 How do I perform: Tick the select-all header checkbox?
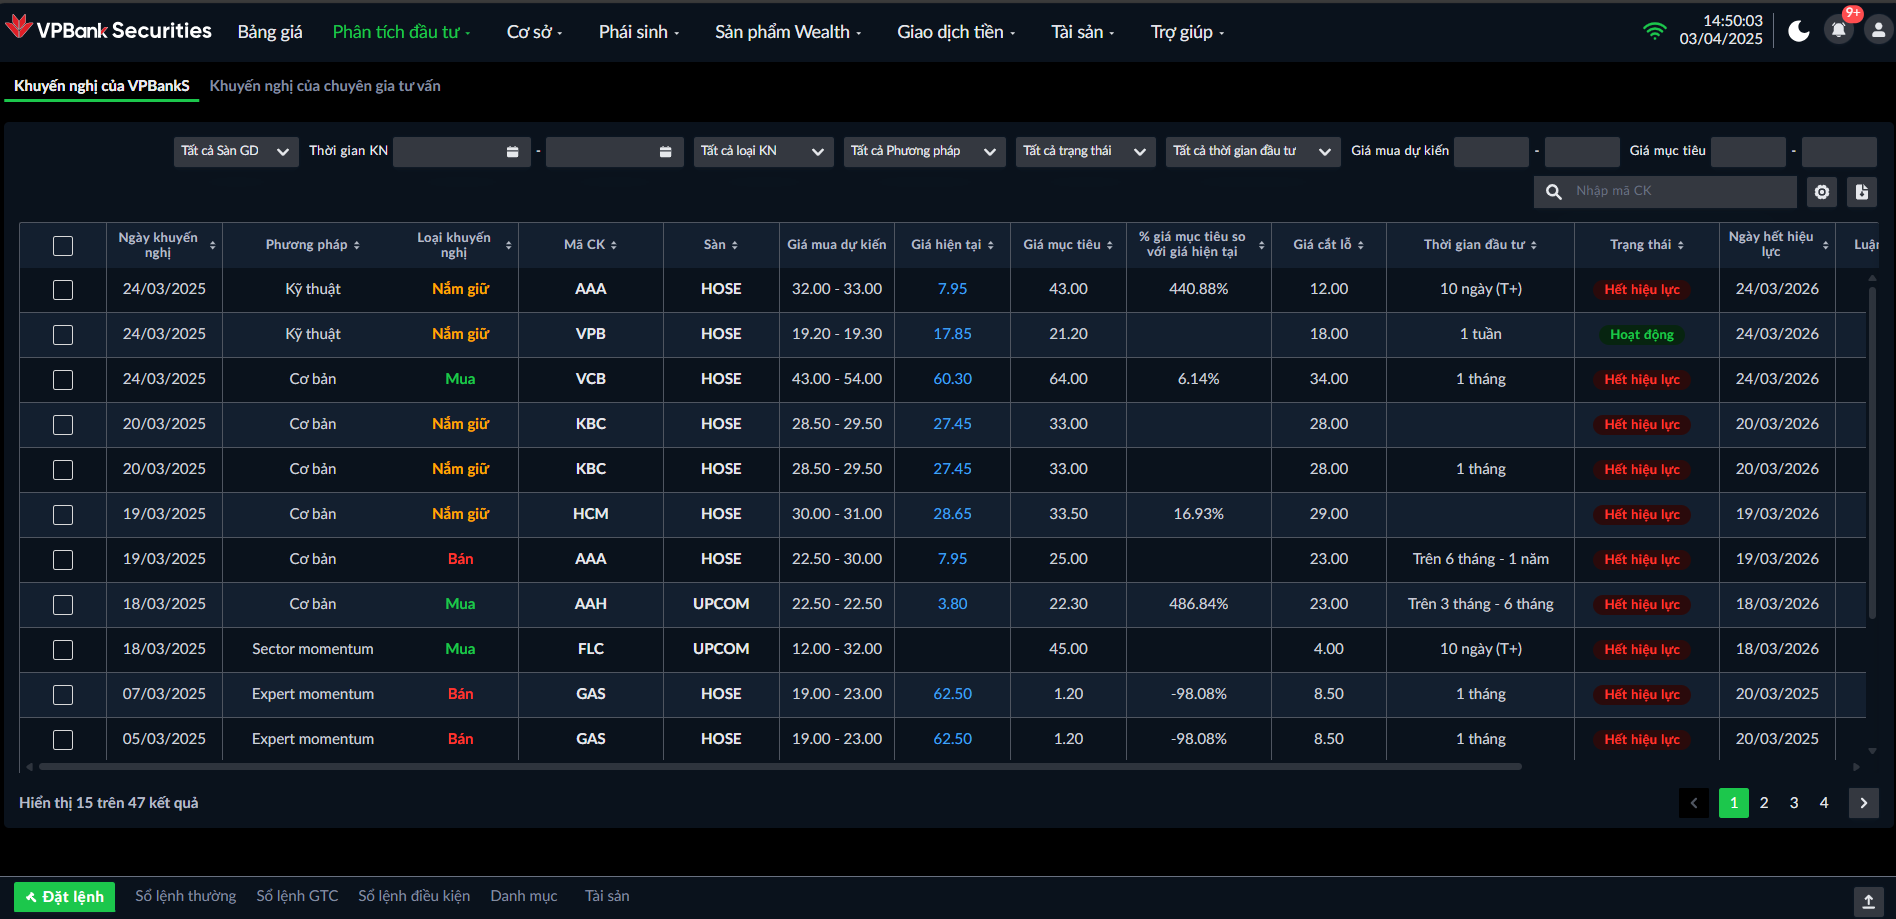63,245
